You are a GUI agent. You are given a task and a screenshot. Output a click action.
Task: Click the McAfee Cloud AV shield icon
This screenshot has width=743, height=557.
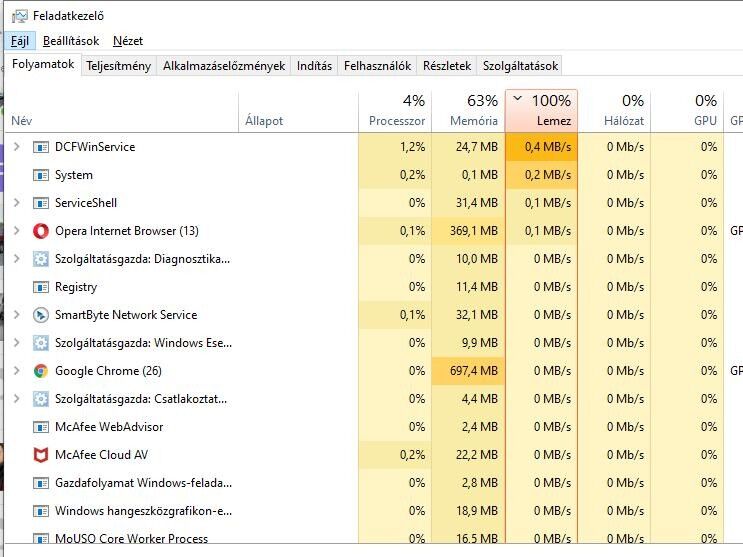pyautogui.click(x=41, y=455)
